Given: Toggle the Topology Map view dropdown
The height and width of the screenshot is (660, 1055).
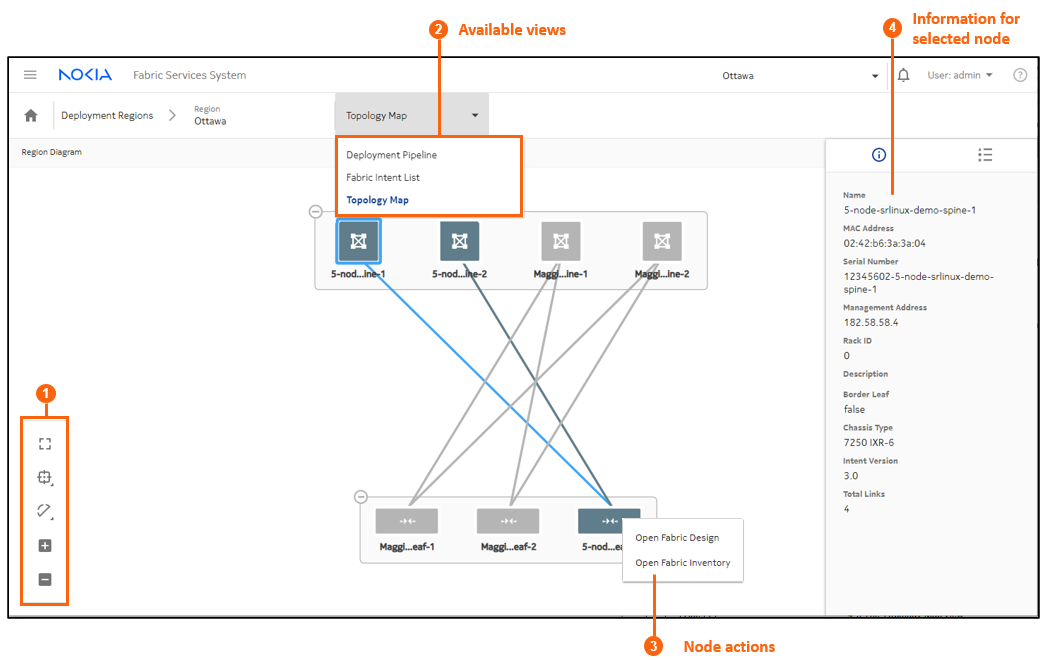Looking at the screenshot, I should tap(412, 116).
